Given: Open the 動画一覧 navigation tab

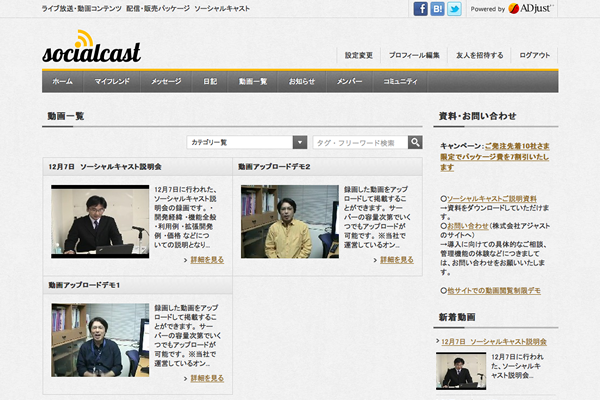Looking at the screenshot, I should click(x=249, y=81).
